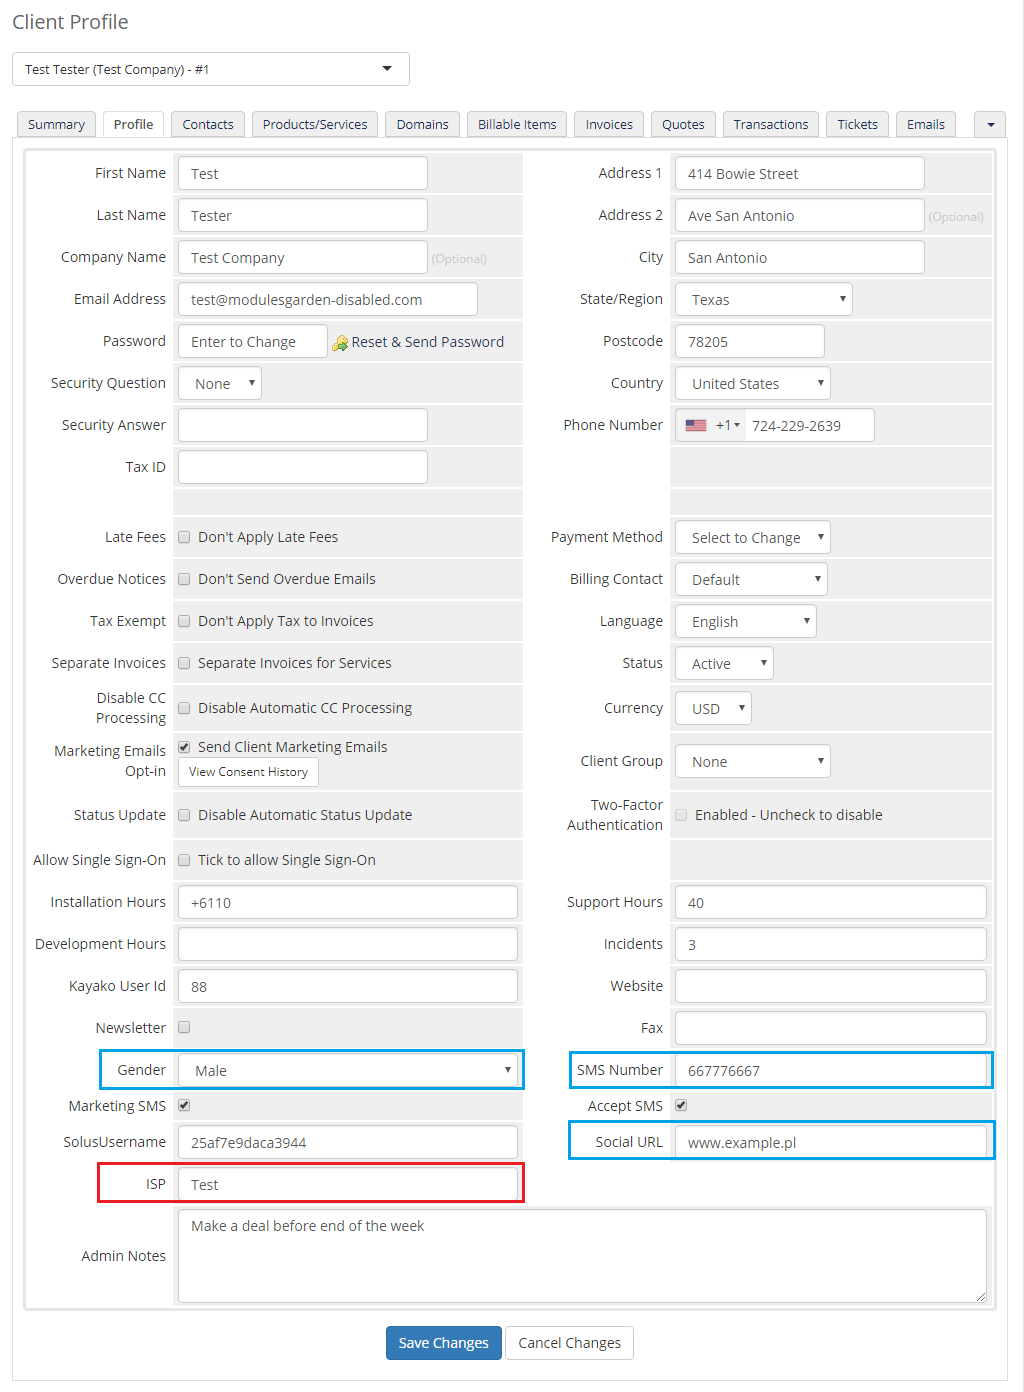1024x1392 pixels.
Task: Open the Gender dropdown
Action: click(348, 1070)
